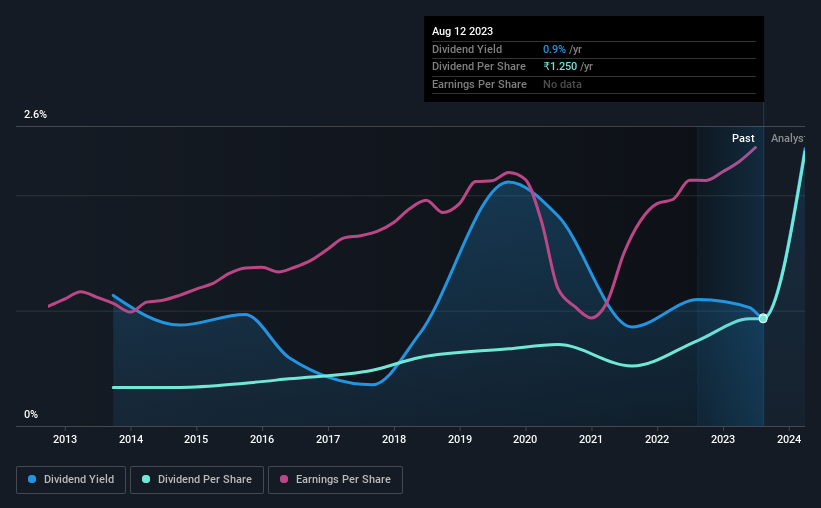Click the tooltip Dividend Yield row label
The width and height of the screenshot is (821, 508).
click(x=467, y=49)
